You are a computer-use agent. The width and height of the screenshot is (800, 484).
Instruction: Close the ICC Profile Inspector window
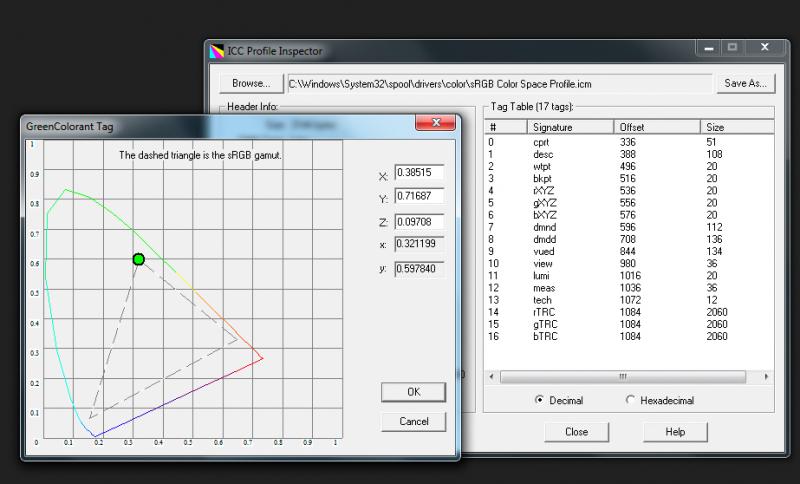764,47
